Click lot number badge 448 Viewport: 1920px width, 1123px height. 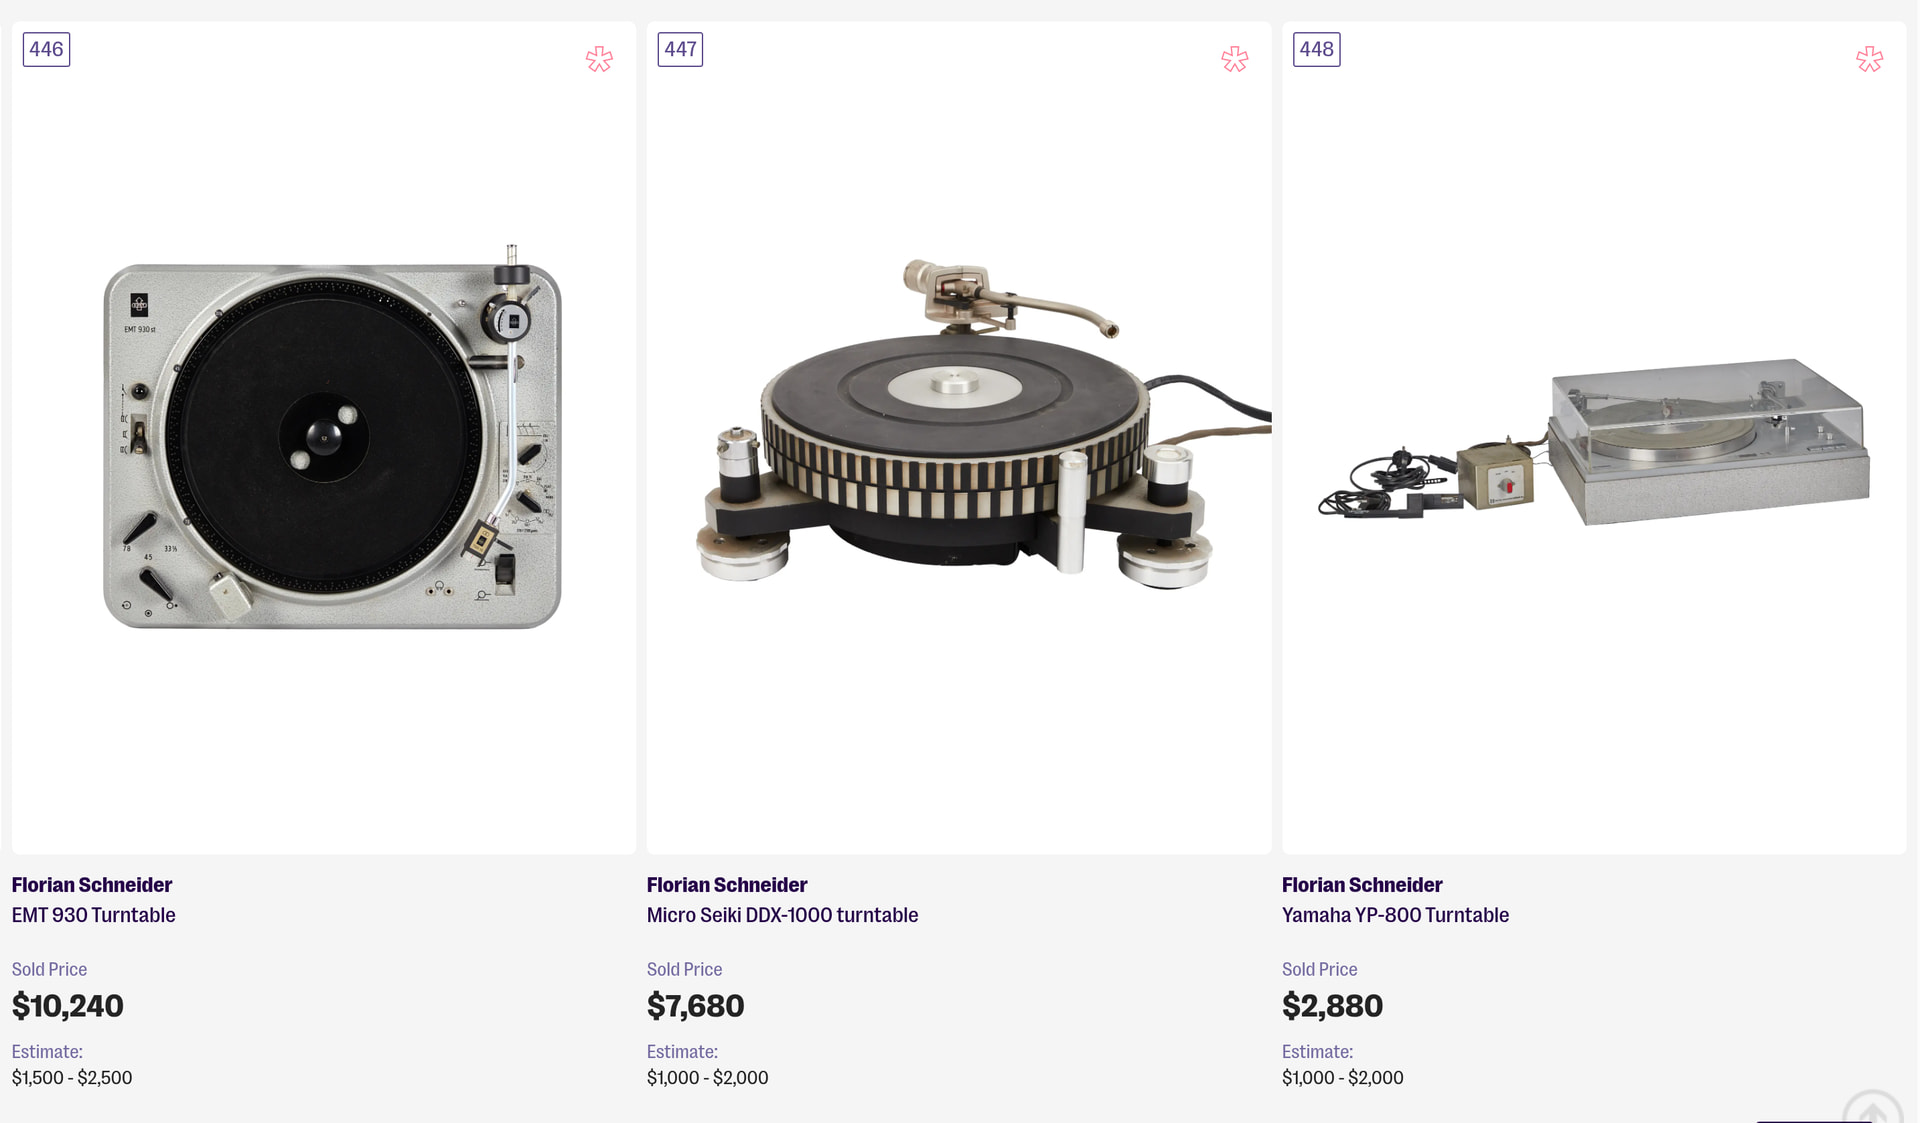pos(1316,49)
